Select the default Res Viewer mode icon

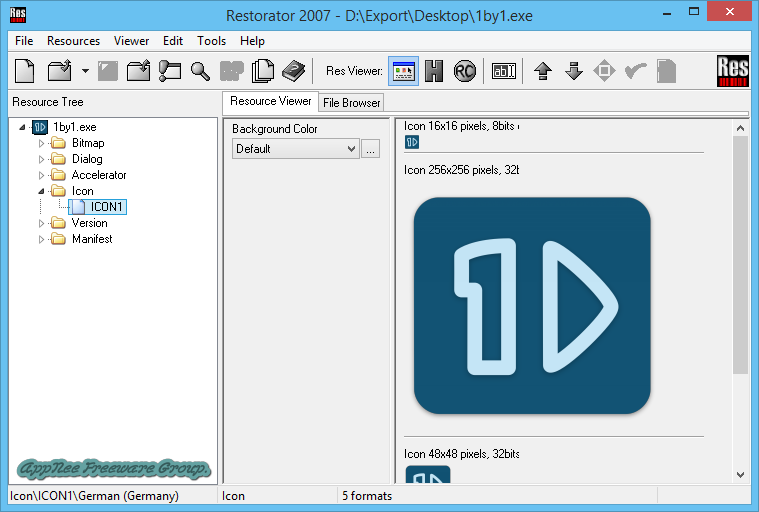[403, 71]
